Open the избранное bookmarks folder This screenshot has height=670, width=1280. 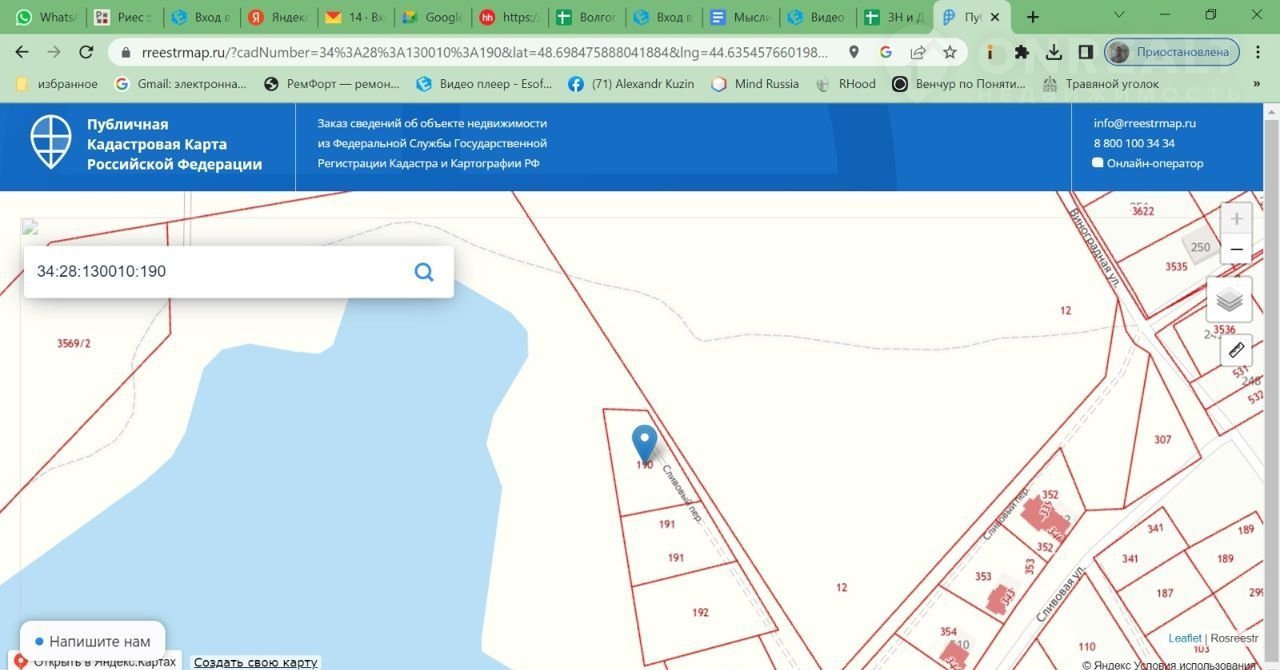pos(57,84)
